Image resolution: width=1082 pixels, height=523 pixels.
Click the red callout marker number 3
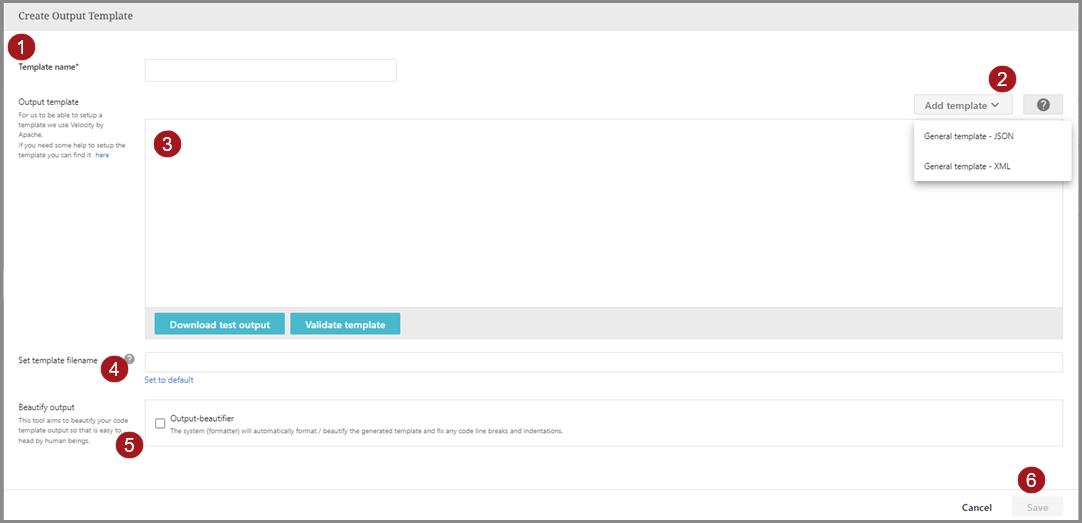tap(168, 143)
